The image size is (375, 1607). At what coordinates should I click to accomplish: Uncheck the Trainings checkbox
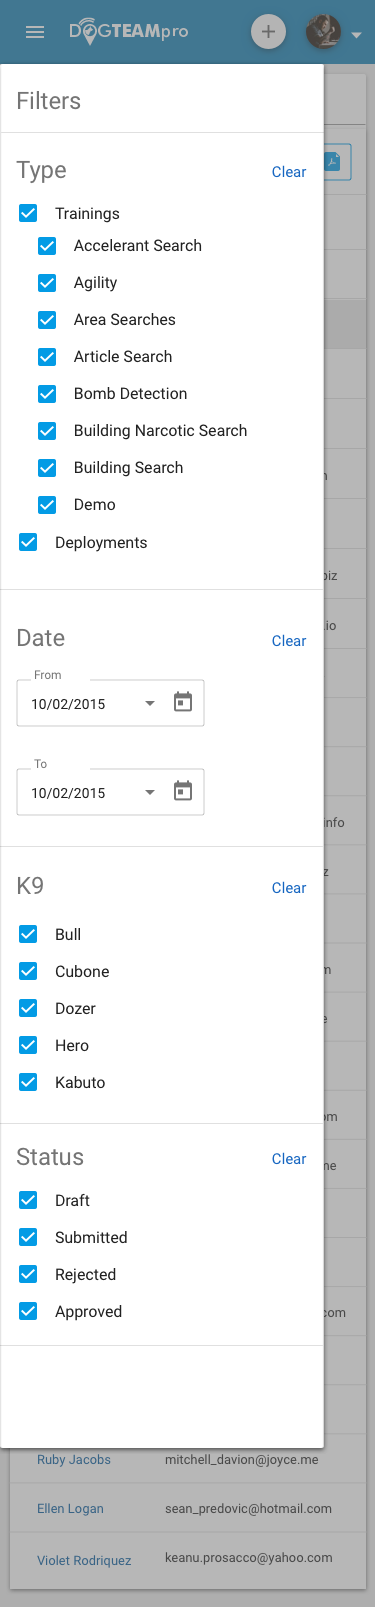[x=28, y=213]
